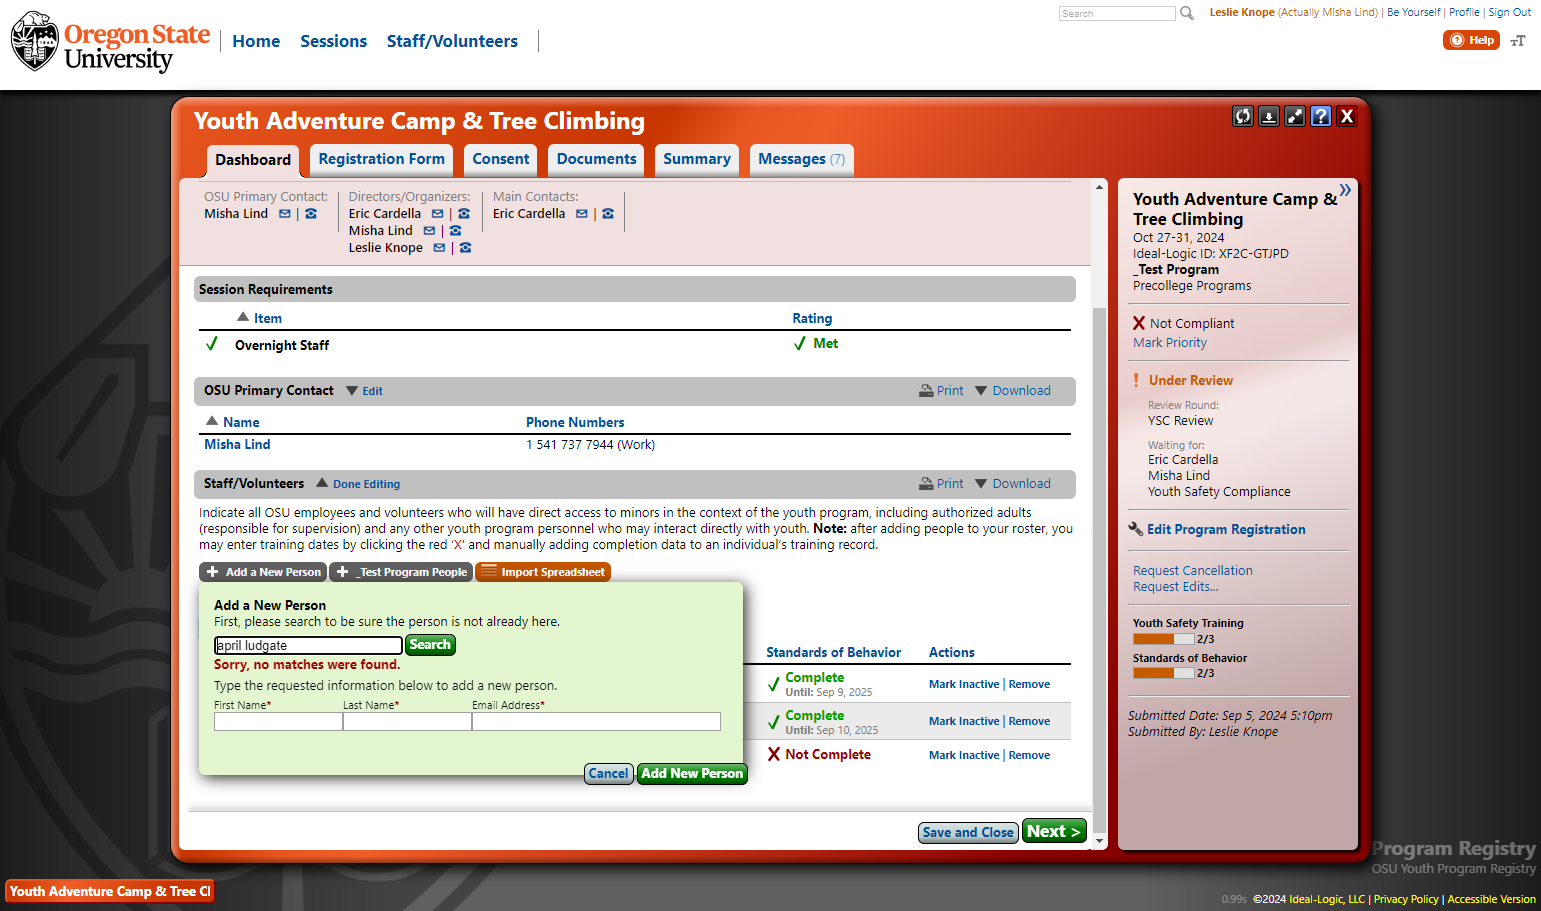Email Main Contact Eric Cardella envelope icon
The width and height of the screenshot is (1541, 911).
click(x=582, y=214)
